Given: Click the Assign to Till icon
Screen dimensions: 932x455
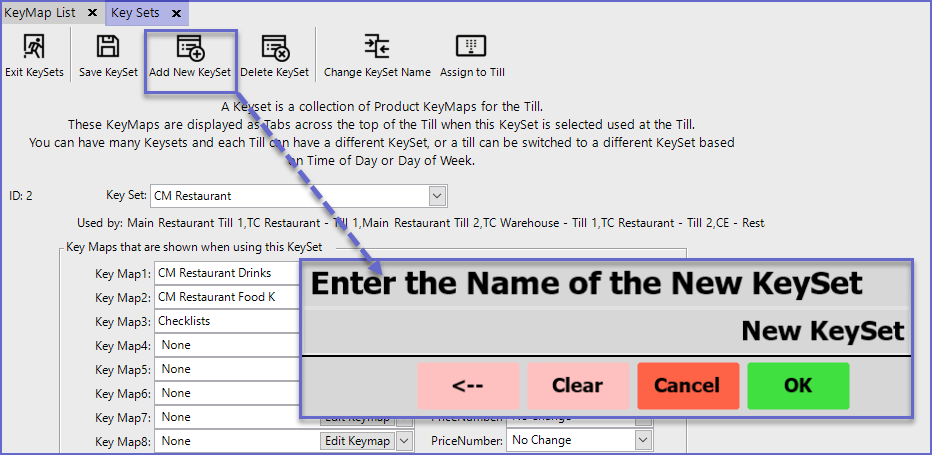Looking at the screenshot, I should pos(471,47).
